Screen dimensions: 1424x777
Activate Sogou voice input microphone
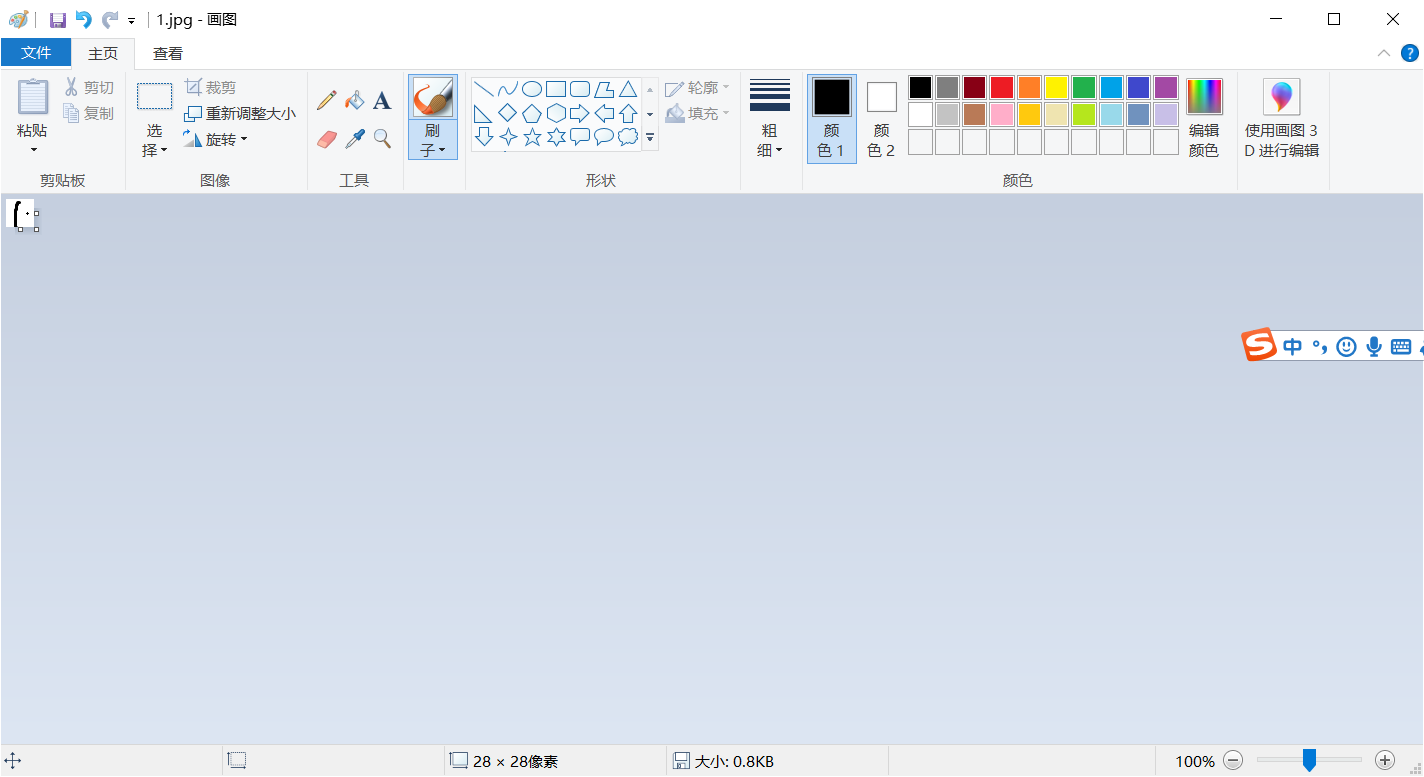1374,347
